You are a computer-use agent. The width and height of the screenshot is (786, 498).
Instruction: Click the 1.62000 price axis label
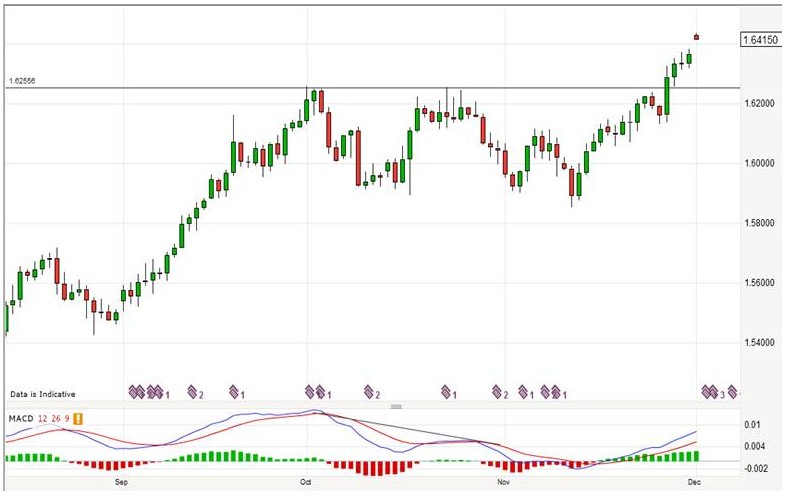pos(759,103)
